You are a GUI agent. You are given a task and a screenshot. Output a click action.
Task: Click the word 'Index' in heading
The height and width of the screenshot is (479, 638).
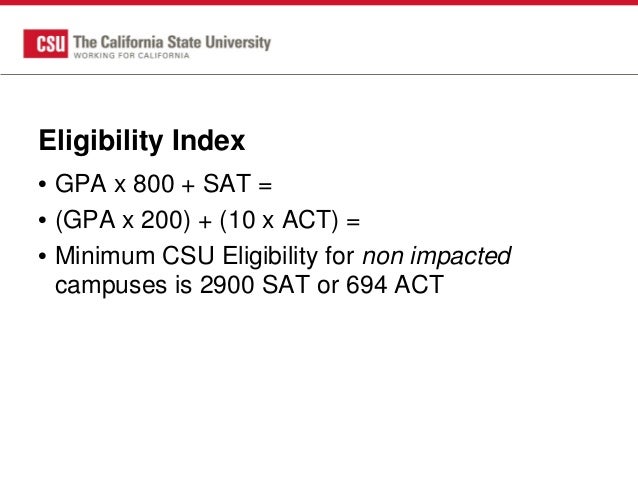pos(208,141)
